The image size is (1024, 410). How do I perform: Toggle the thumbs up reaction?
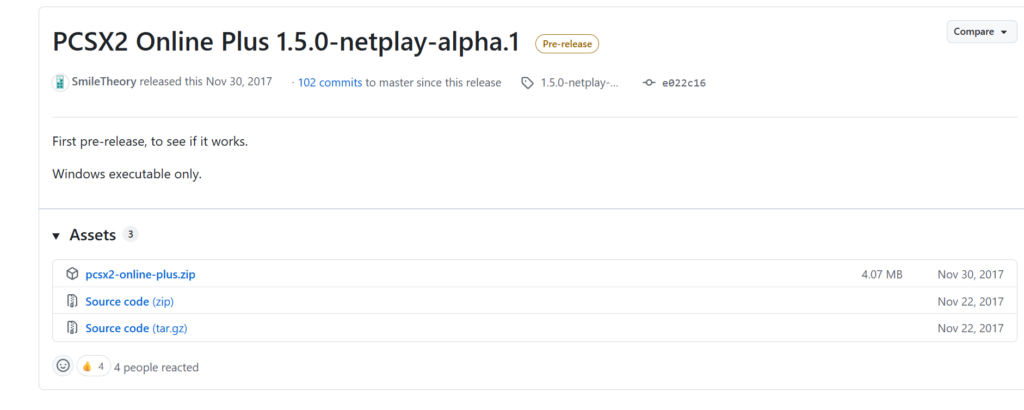click(x=93, y=367)
